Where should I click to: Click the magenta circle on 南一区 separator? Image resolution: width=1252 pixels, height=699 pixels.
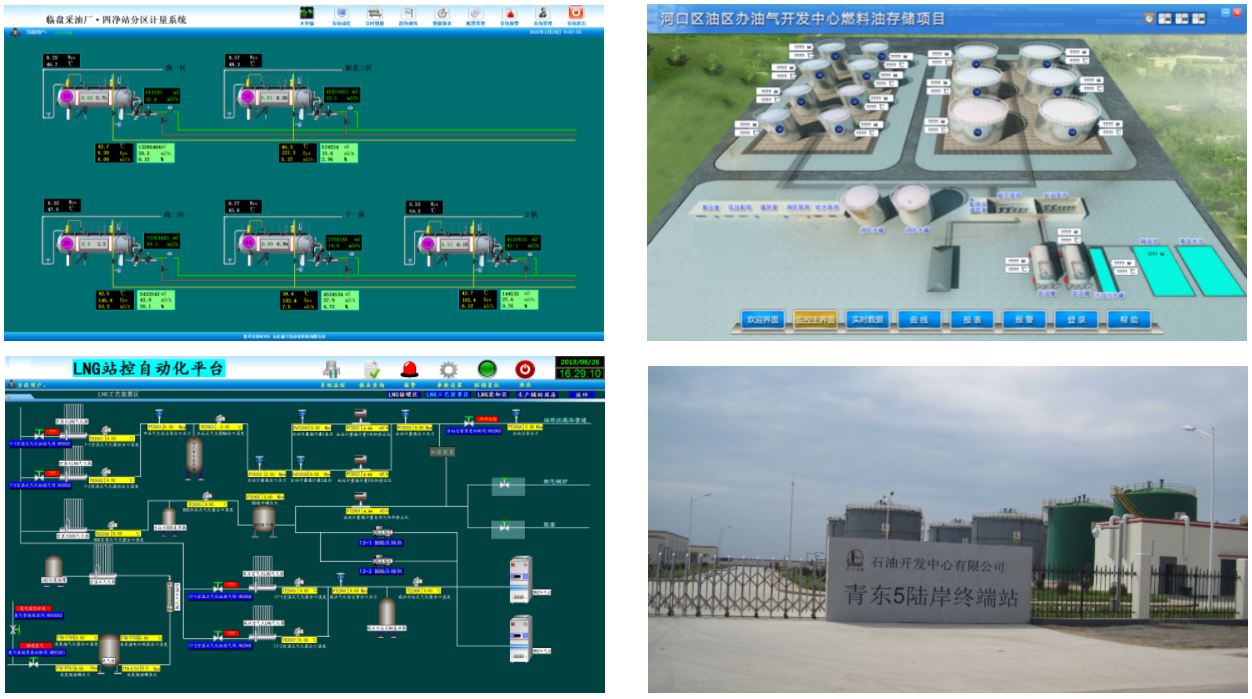click(x=68, y=97)
